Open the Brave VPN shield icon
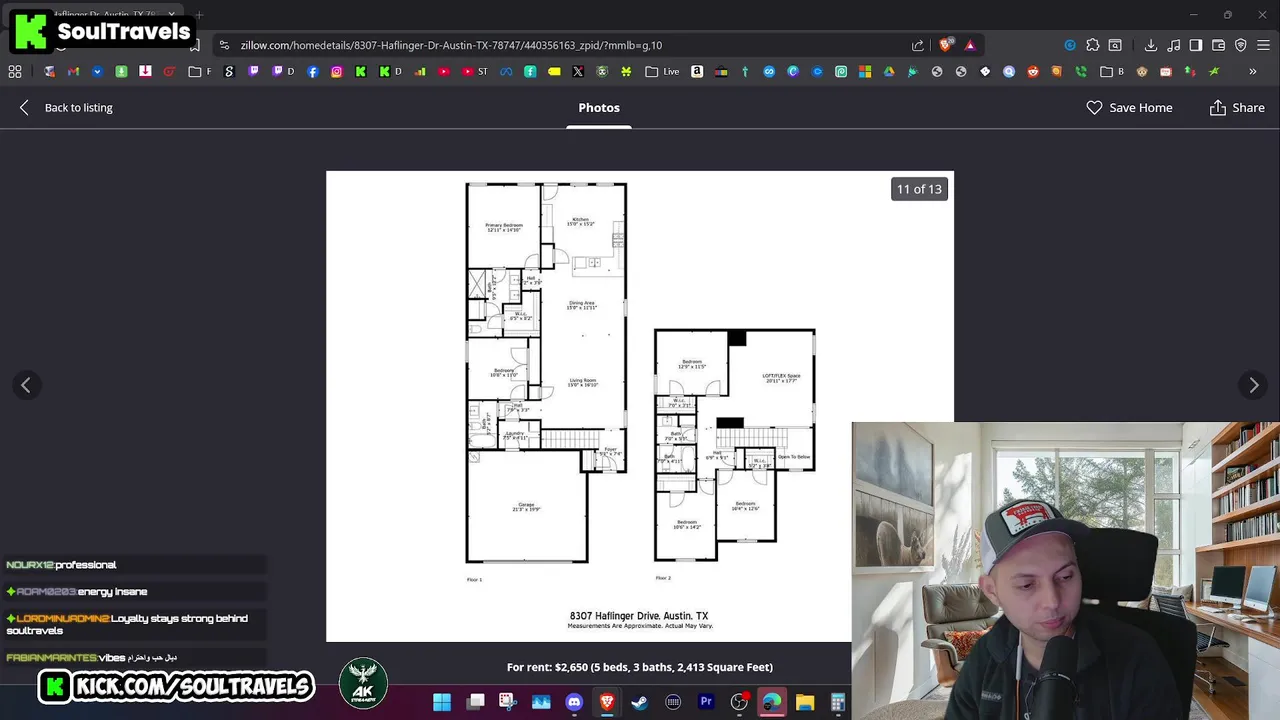The width and height of the screenshot is (1280, 720). (1241, 45)
